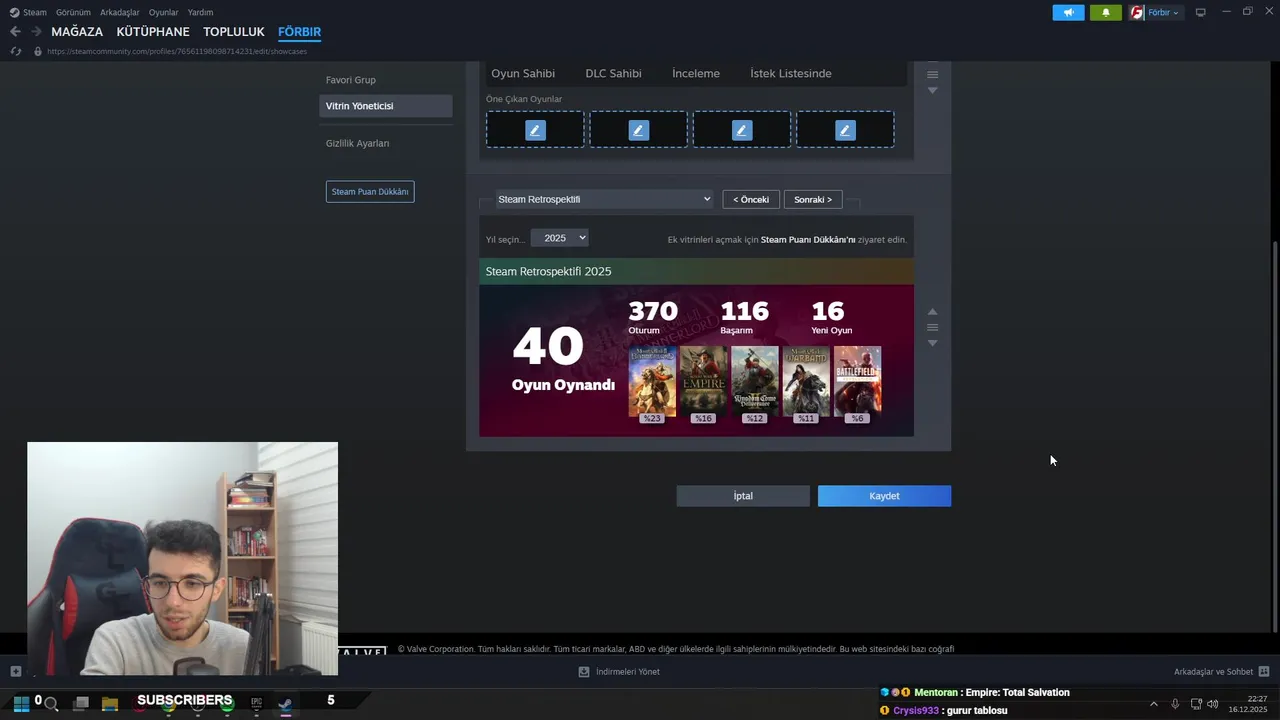Viewport: 1280px width, 720px height.
Task: Select the Oyun Sahibi tab
Action: pos(523,73)
